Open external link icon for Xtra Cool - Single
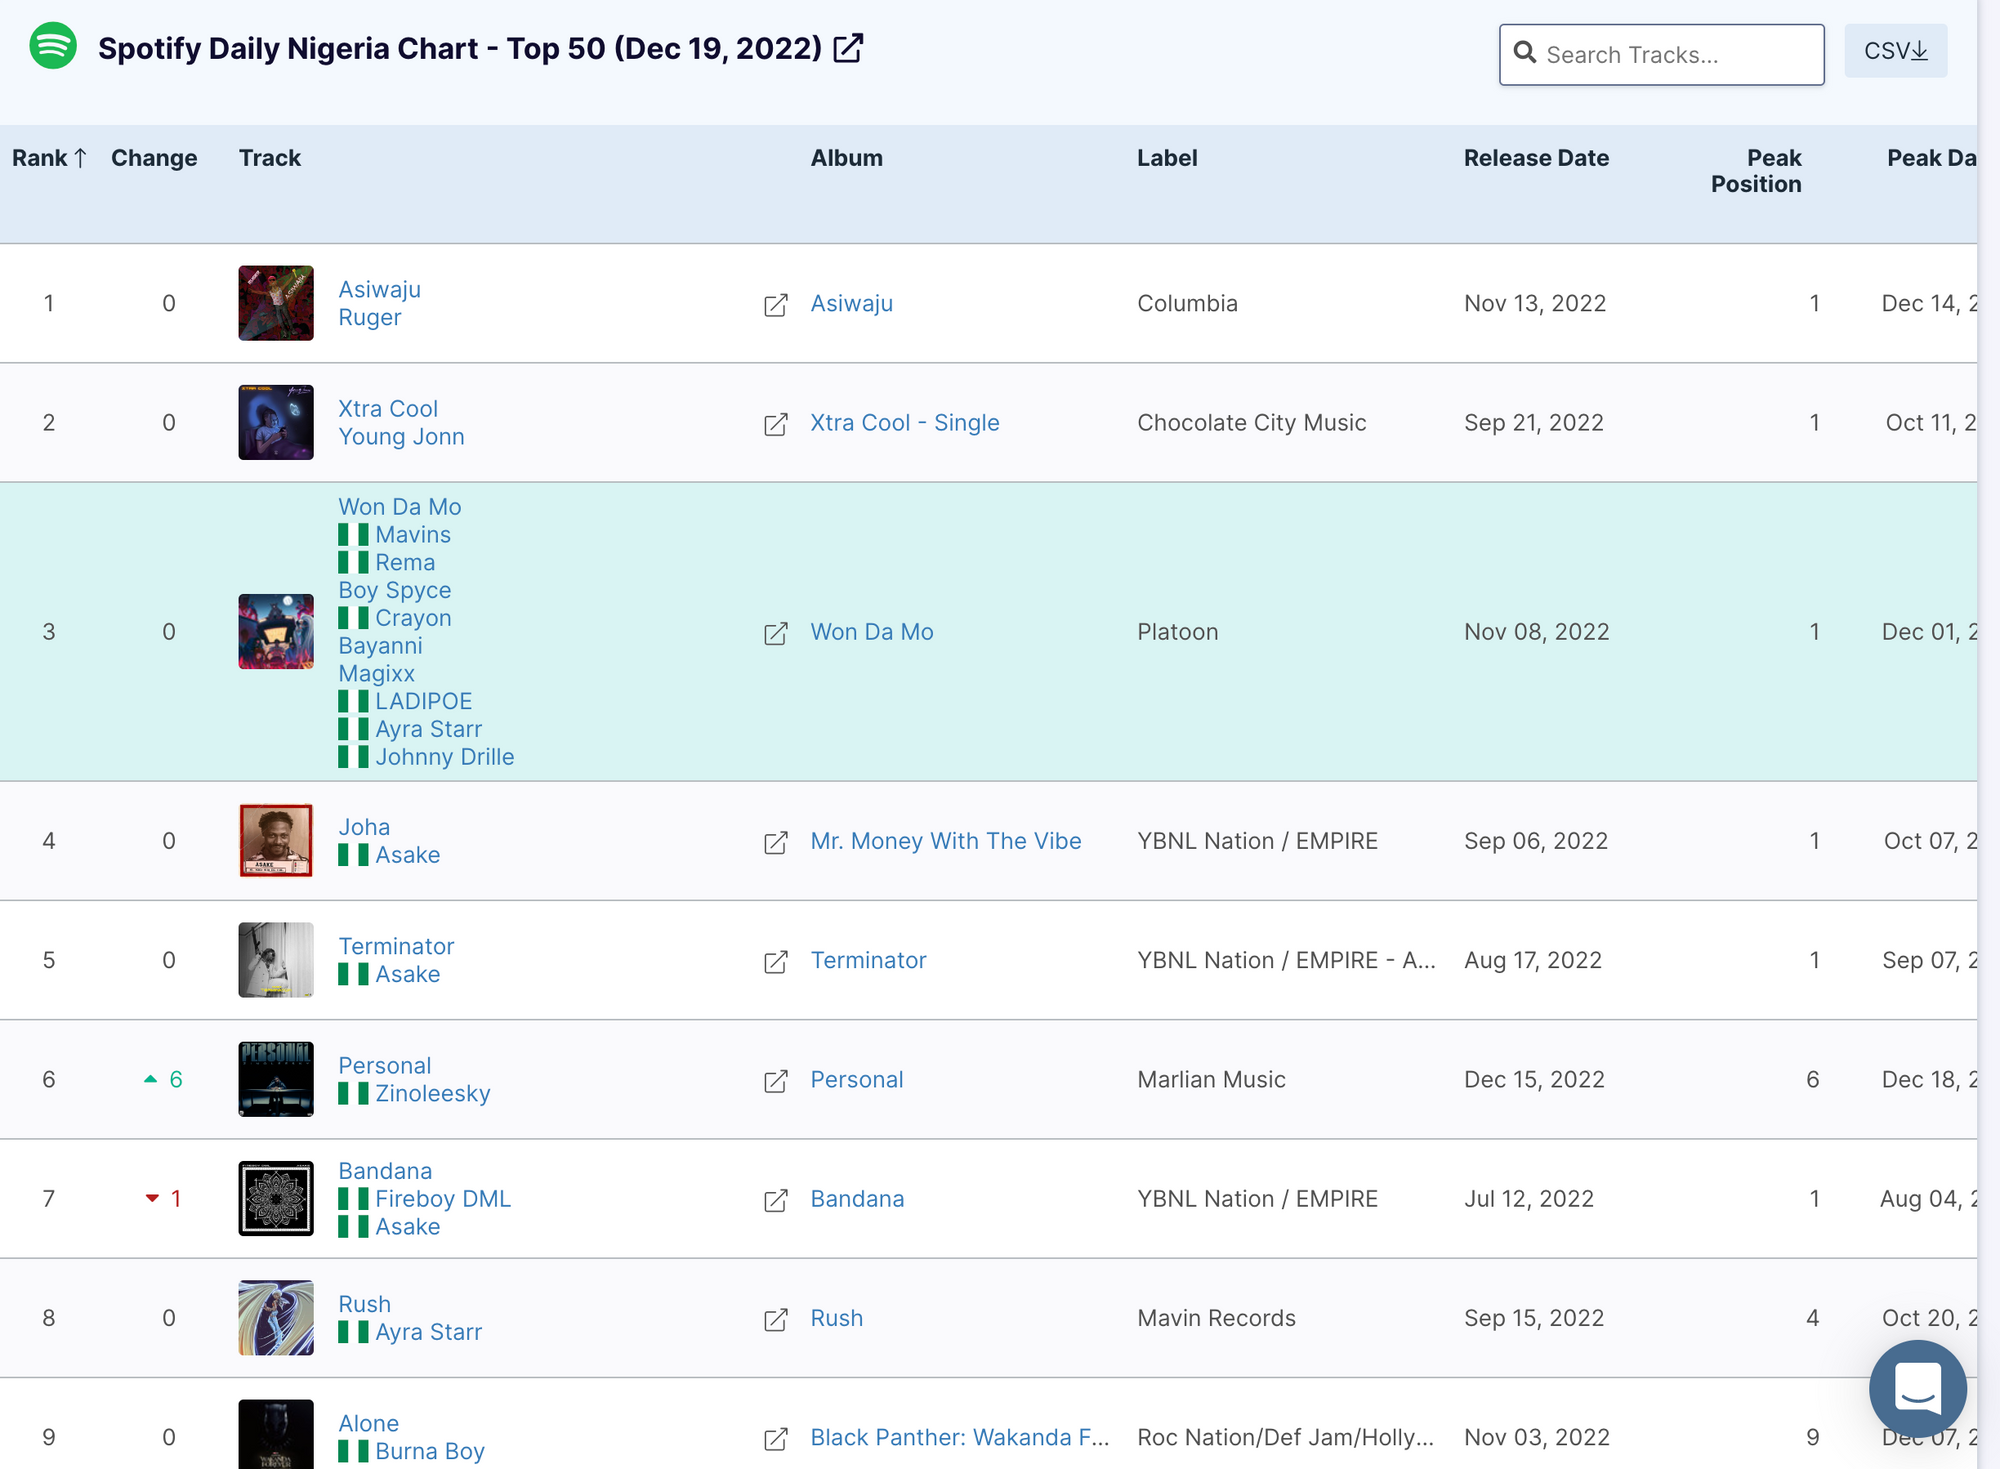The width and height of the screenshot is (2000, 1469). click(776, 424)
